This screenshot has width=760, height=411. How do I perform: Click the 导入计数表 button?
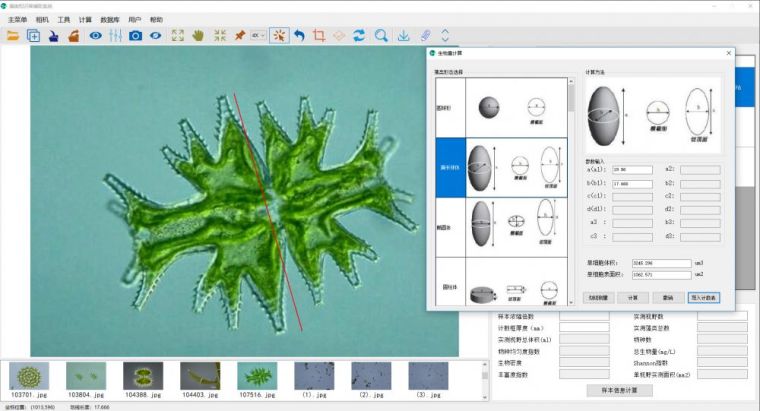[703, 297]
